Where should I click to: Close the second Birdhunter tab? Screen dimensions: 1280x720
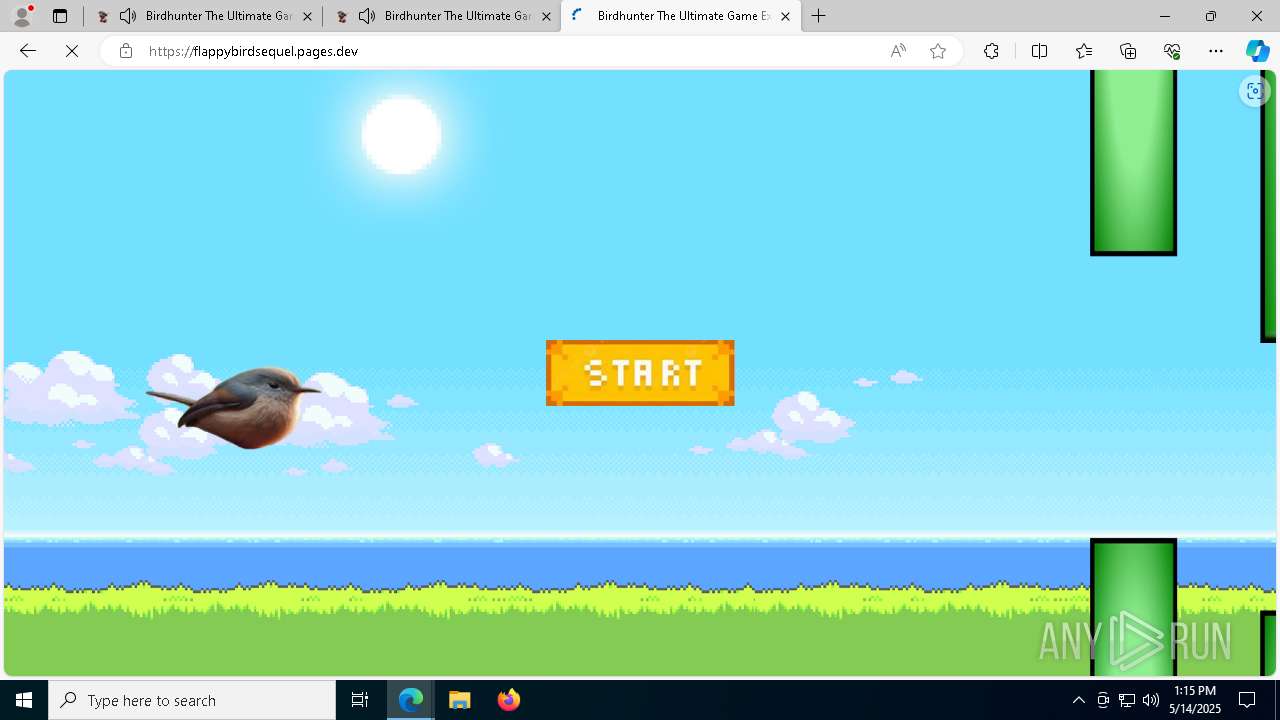[x=546, y=16]
